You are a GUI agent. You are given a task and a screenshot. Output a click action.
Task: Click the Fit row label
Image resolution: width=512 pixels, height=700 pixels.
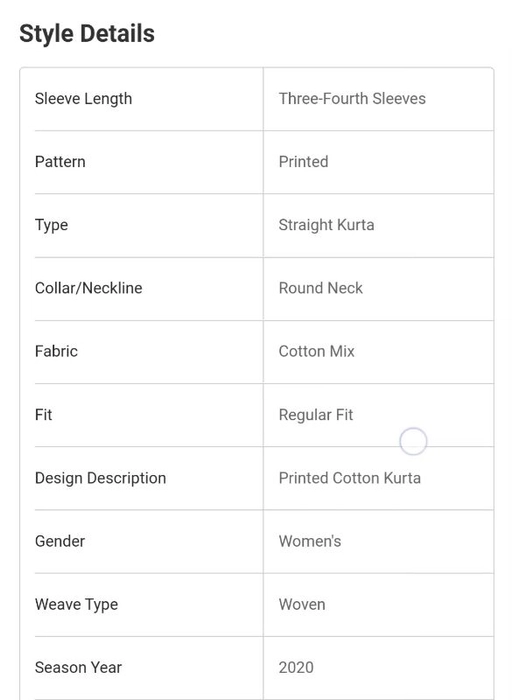(43, 415)
